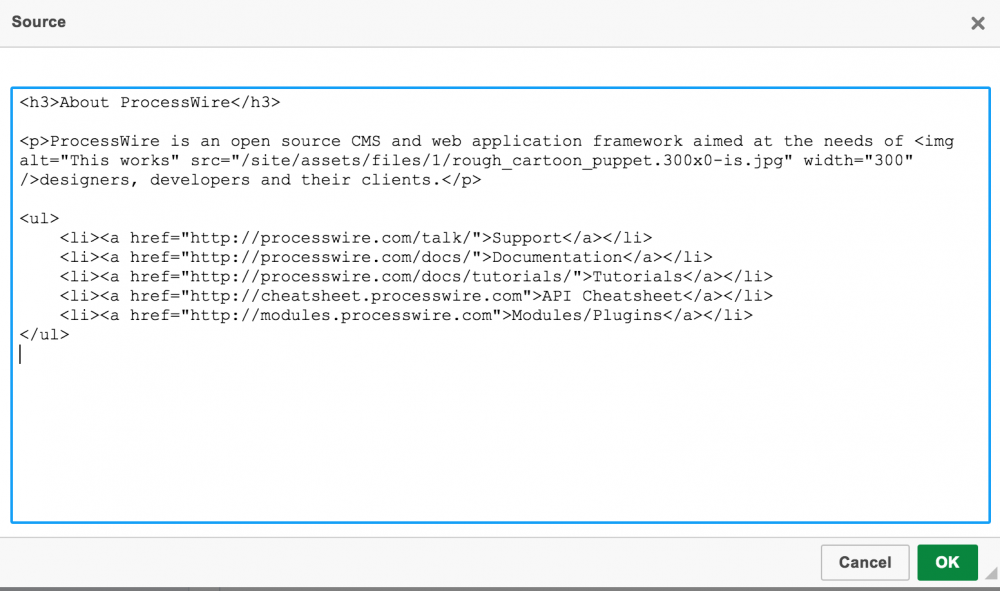Screen dimensions: 1000x591
Task: Place cursor in the h3 About ProcessWire line
Action: pos(150,103)
